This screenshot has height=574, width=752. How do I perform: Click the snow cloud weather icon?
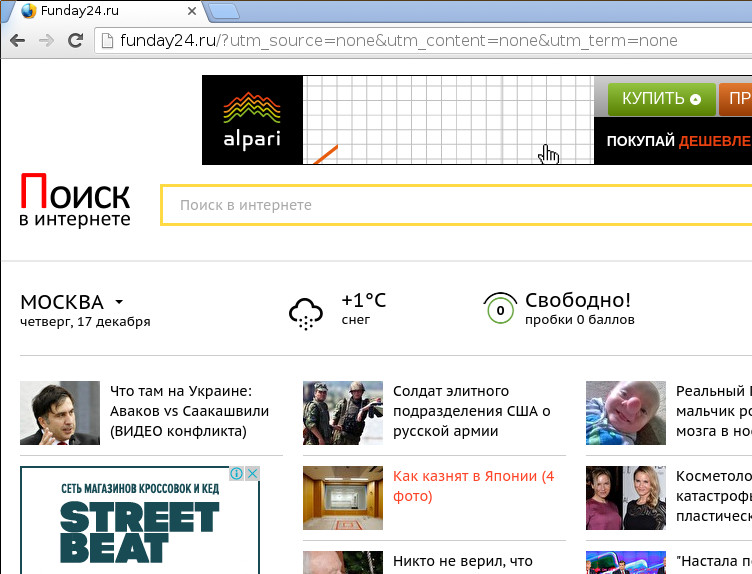pos(306,314)
